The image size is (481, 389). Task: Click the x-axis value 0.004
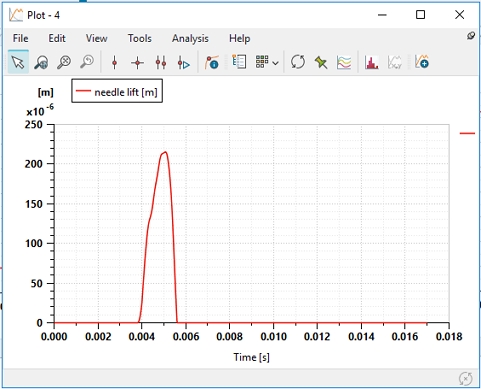142,337
